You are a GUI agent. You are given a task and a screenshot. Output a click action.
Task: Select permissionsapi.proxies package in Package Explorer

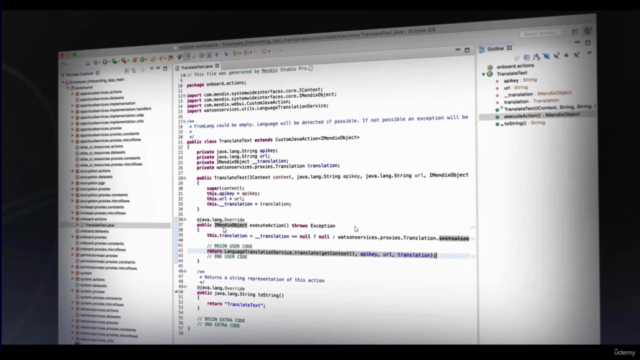tap(98, 255)
